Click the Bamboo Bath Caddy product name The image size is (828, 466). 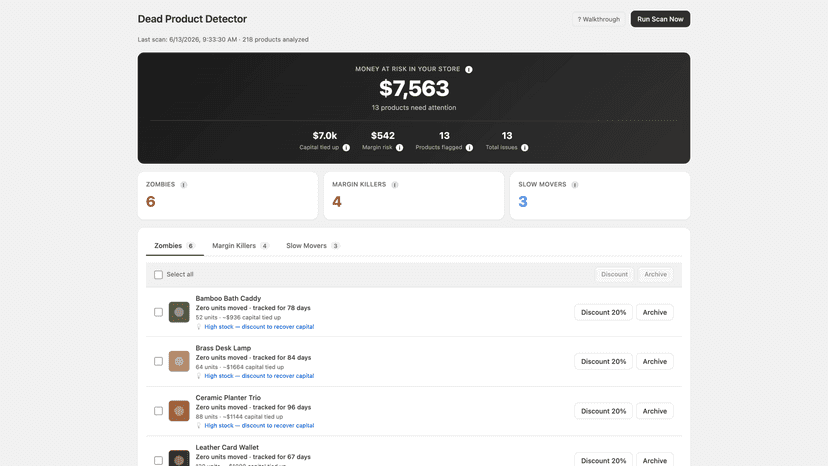tap(228, 298)
